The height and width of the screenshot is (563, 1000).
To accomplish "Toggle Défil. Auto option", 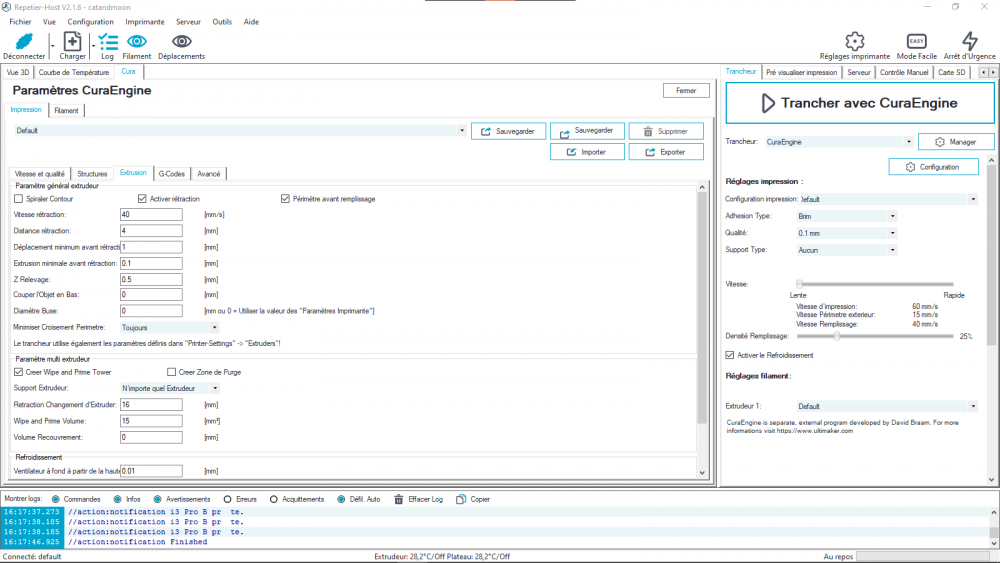I will tap(341, 499).
